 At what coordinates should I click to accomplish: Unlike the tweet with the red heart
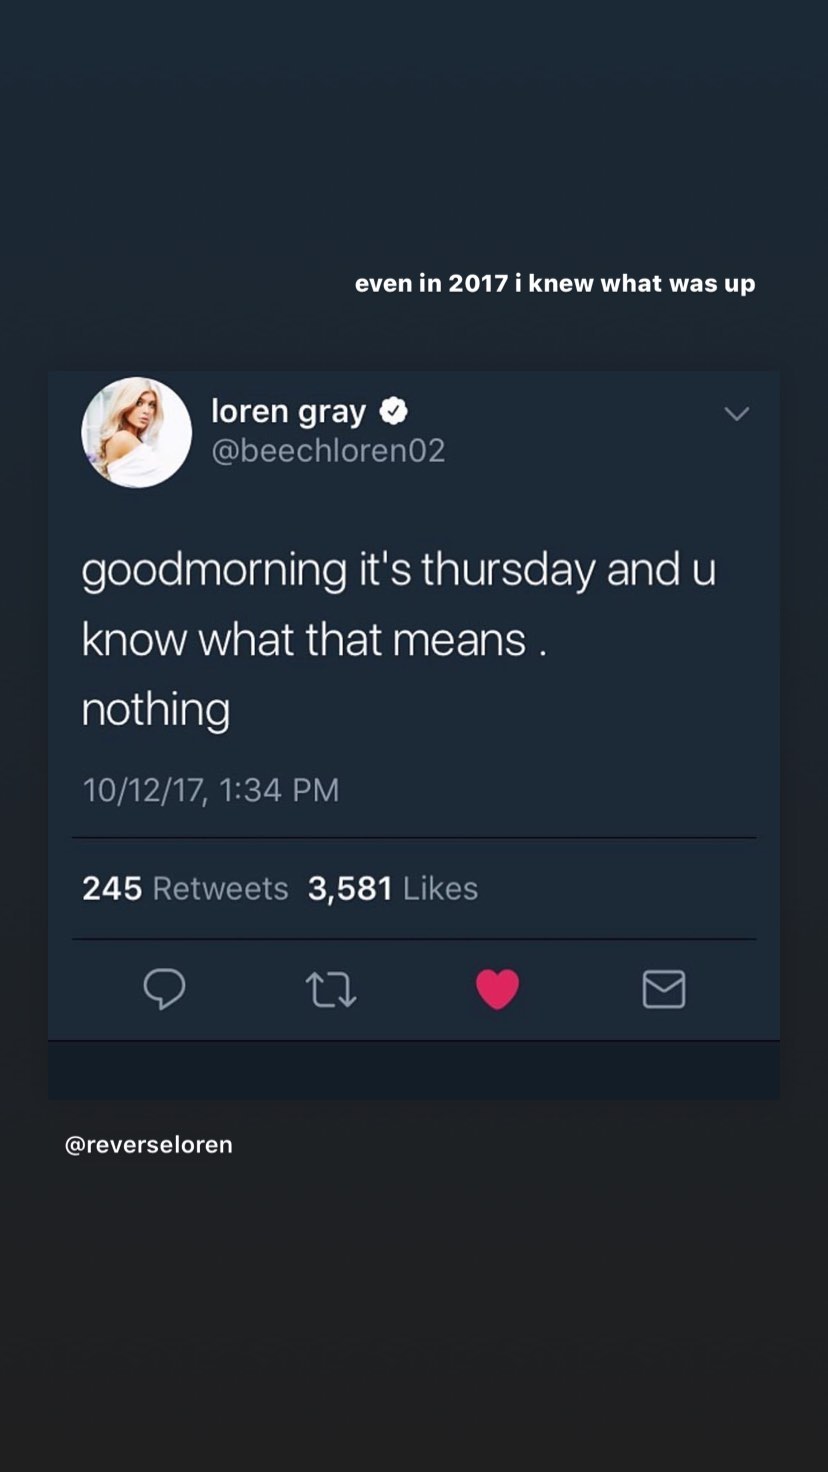coord(497,989)
